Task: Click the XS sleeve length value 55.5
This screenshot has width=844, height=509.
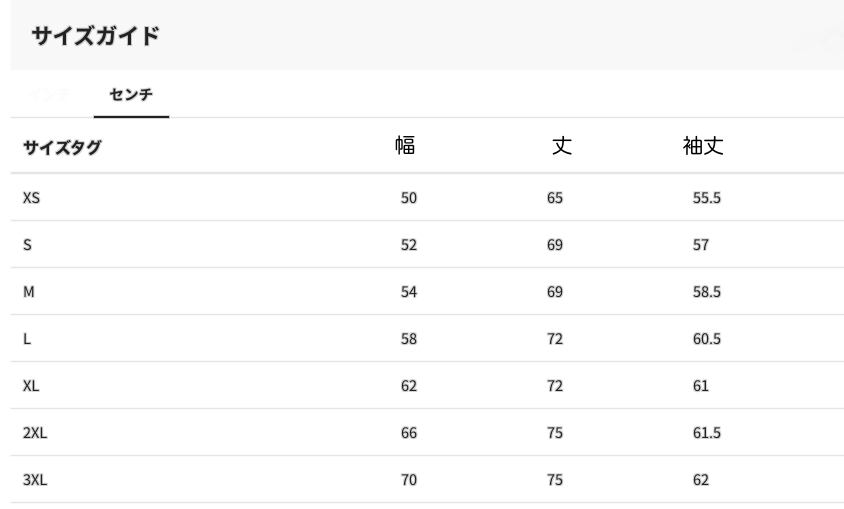Action: click(707, 198)
